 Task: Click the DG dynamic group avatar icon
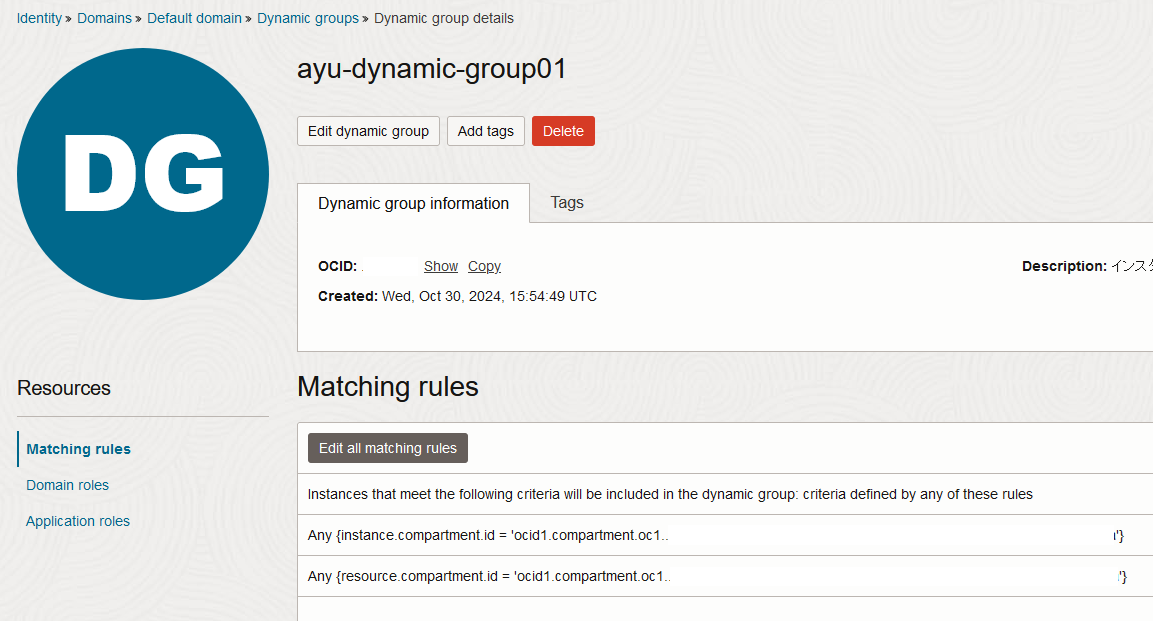(142, 173)
